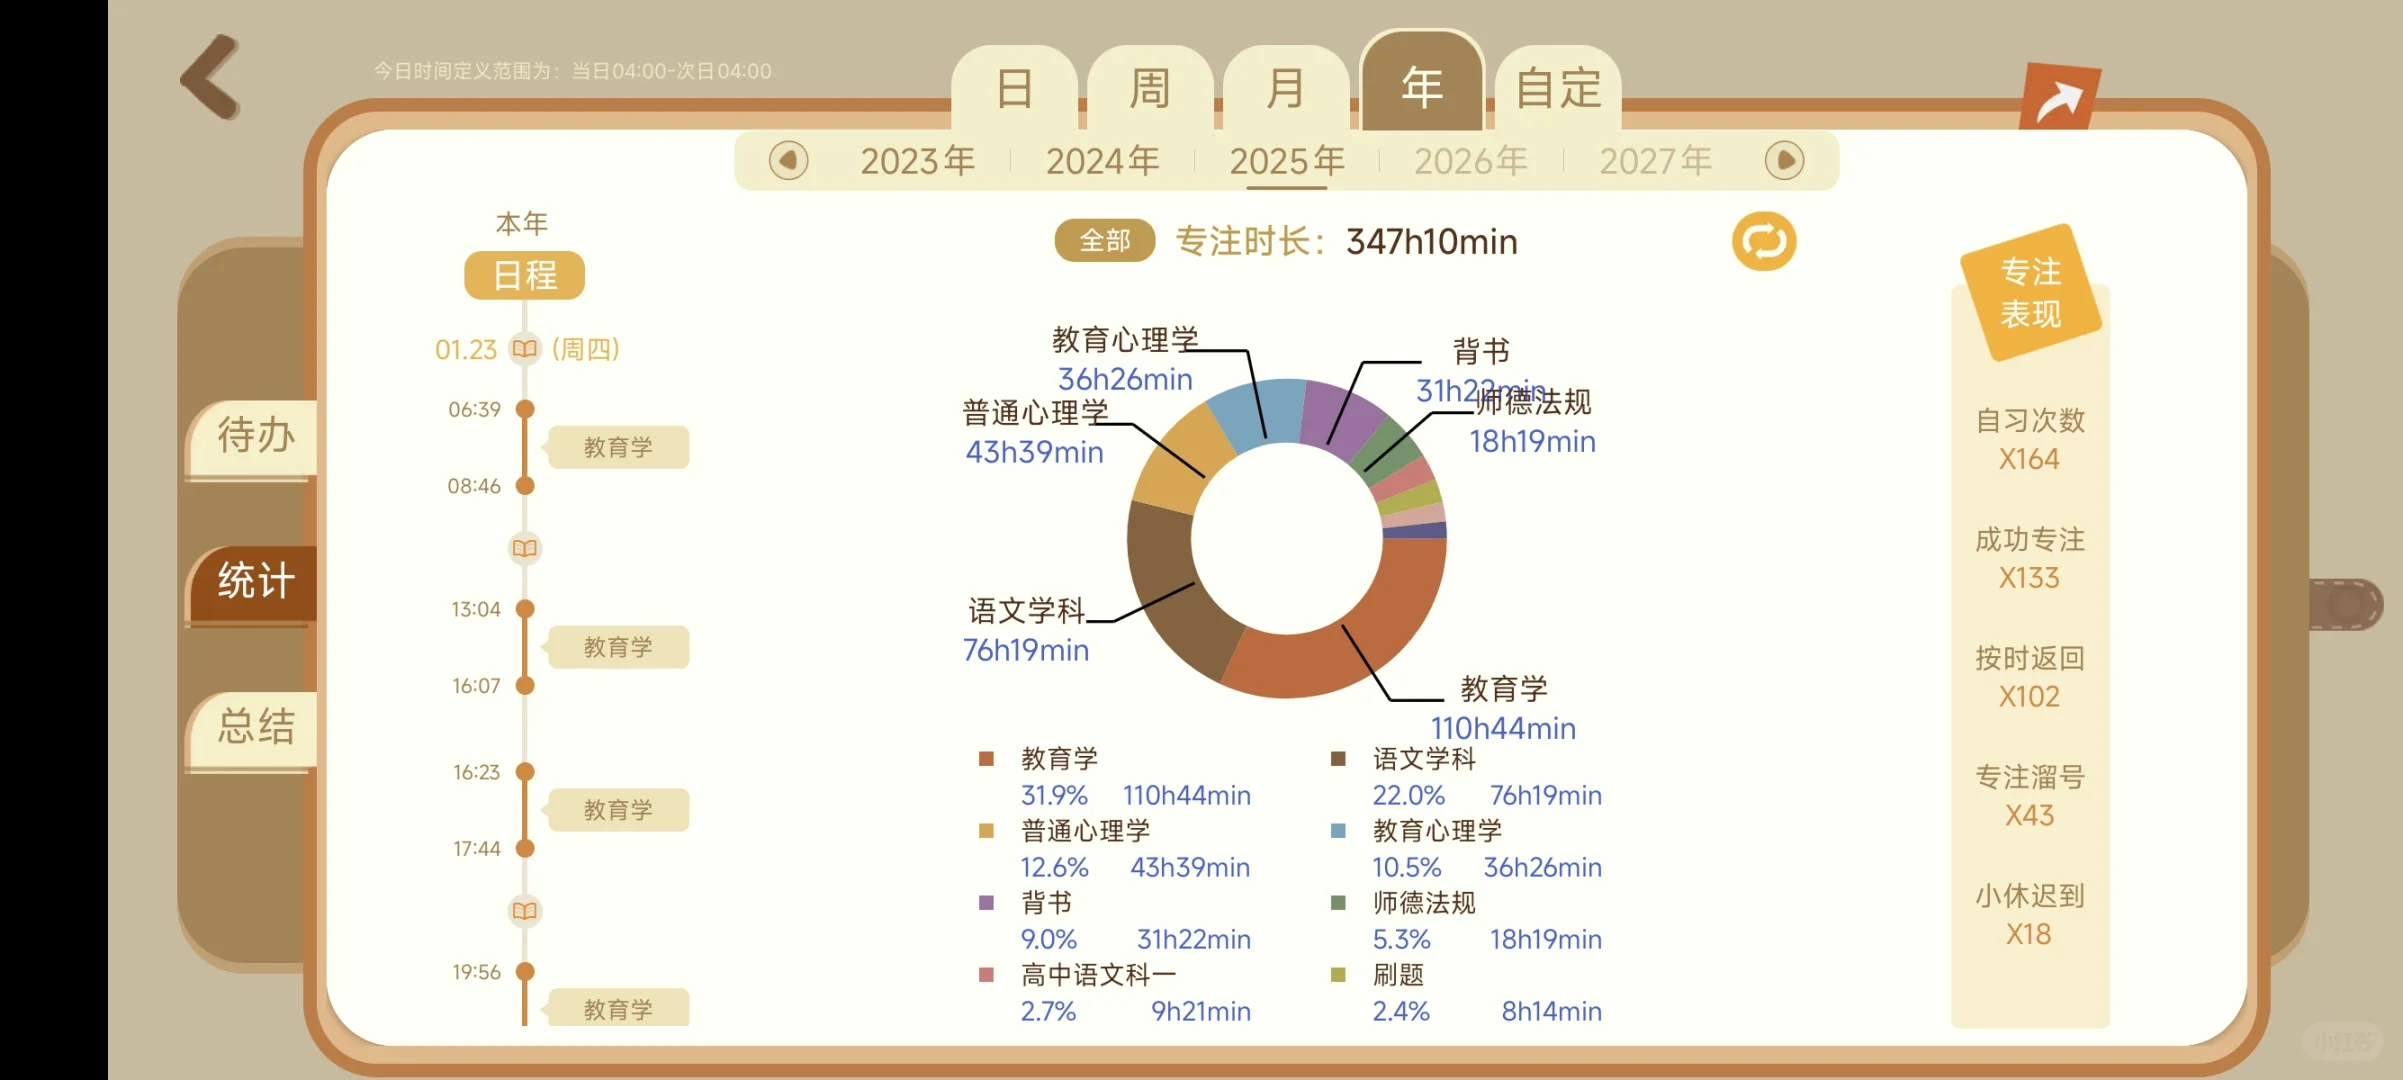
Task: Click the 17:44 timeline dot
Action: pyautogui.click(x=524, y=849)
